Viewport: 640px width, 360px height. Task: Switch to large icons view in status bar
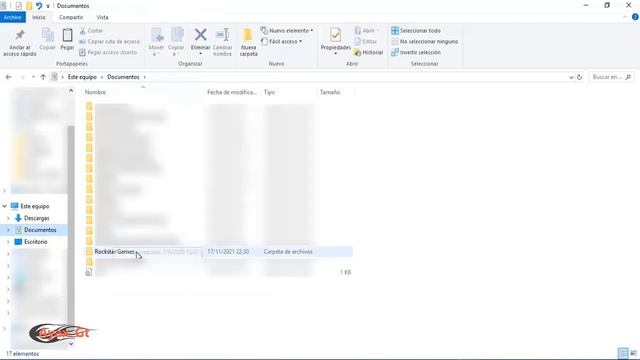633,353
